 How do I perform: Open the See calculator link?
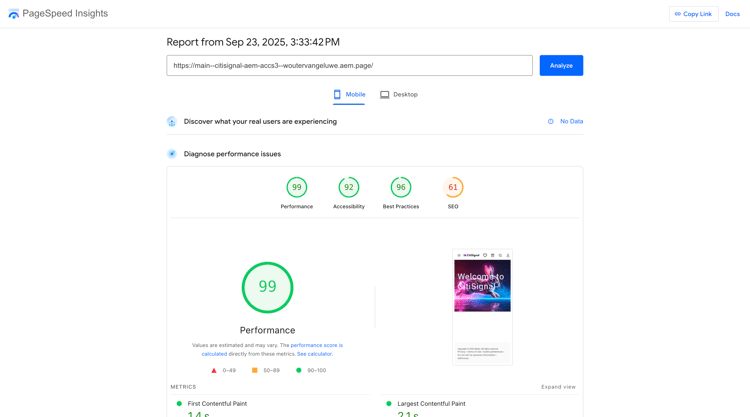pyautogui.click(x=314, y=354)
